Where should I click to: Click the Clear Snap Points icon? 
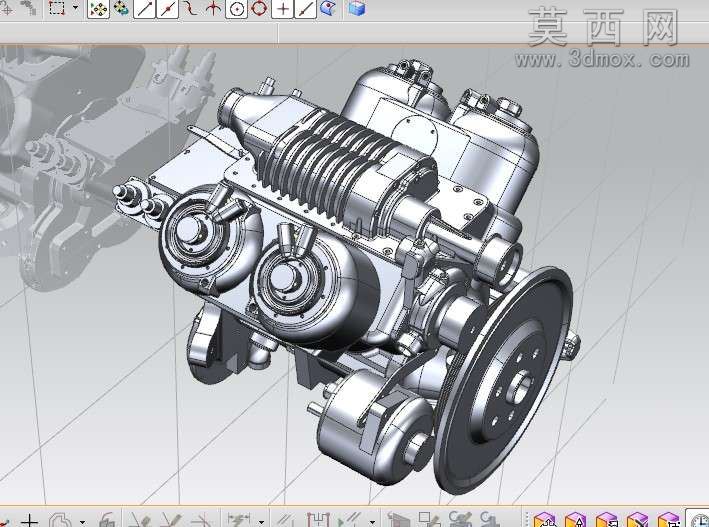121,8
